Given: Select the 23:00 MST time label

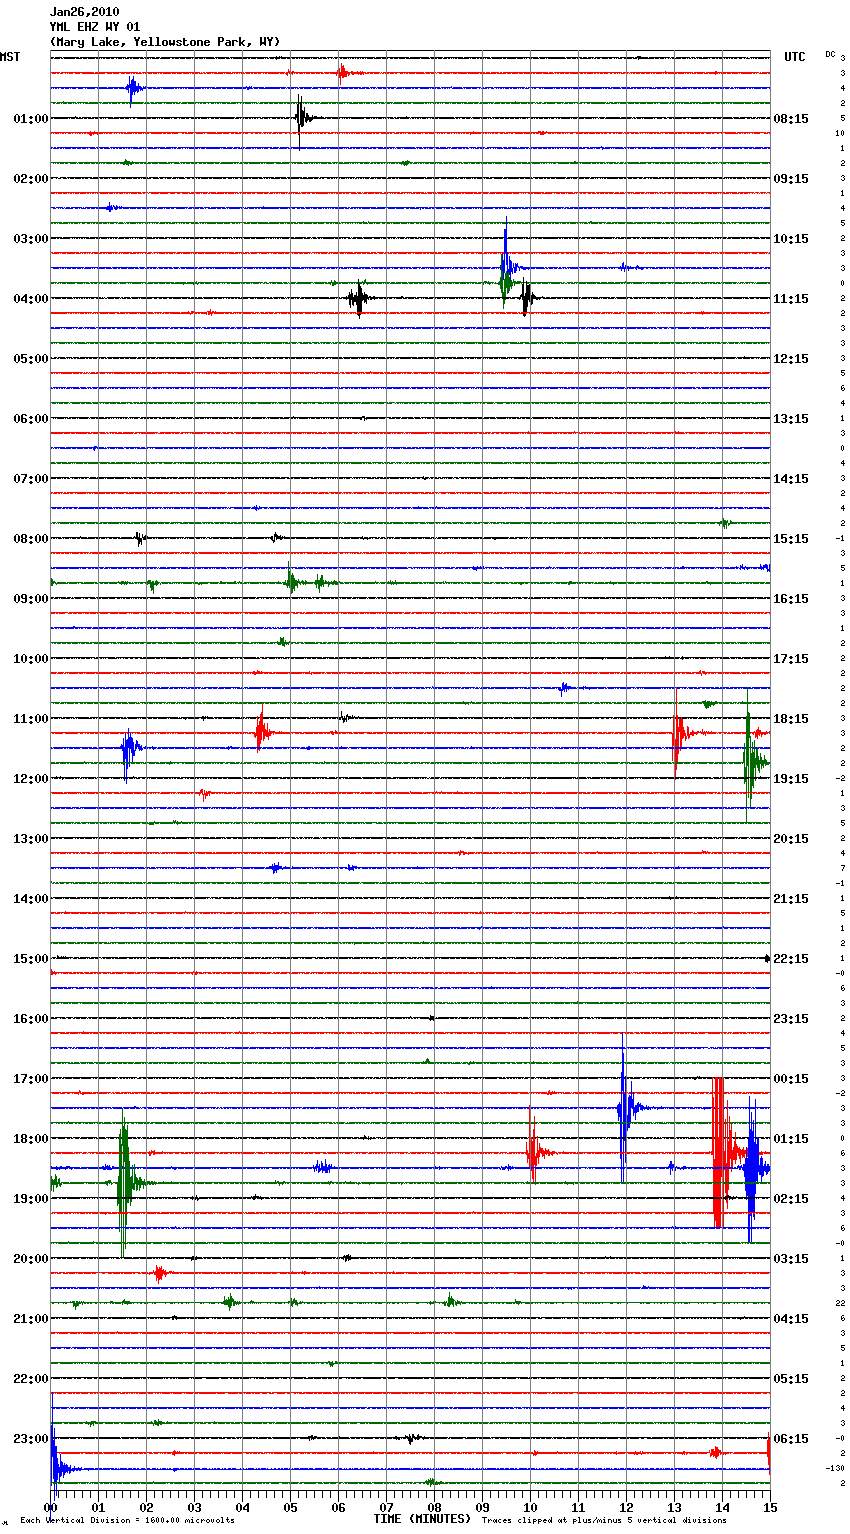Looking at the screenshot, I should pos(30,1439).
